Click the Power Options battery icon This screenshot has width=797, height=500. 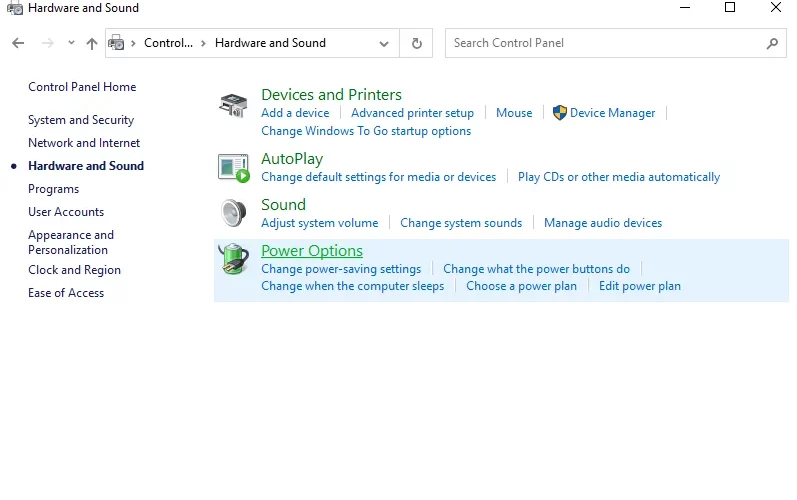click(233, 259)
